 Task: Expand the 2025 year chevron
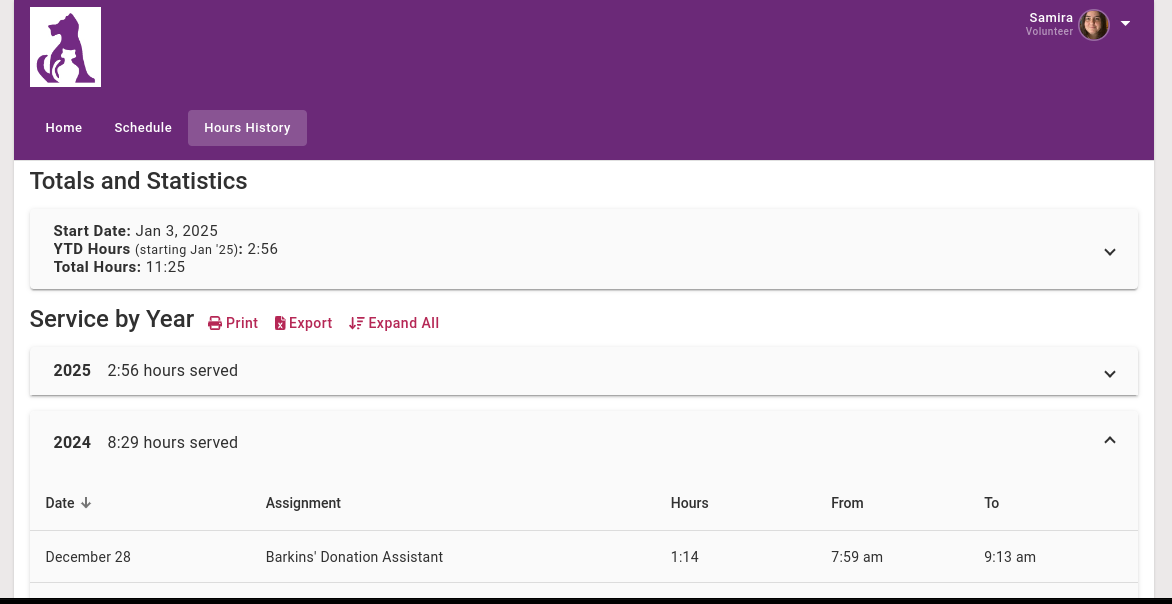[x=1110, y=374]
